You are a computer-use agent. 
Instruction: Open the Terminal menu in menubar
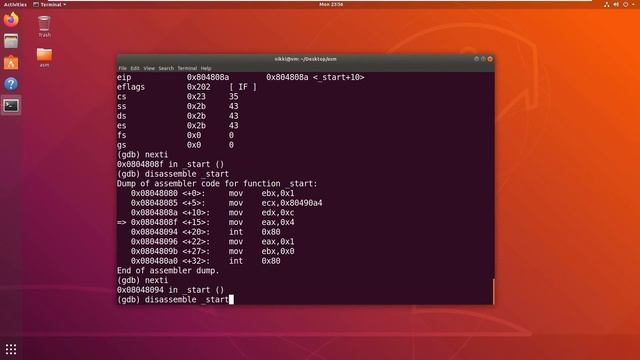click(187, 68)
